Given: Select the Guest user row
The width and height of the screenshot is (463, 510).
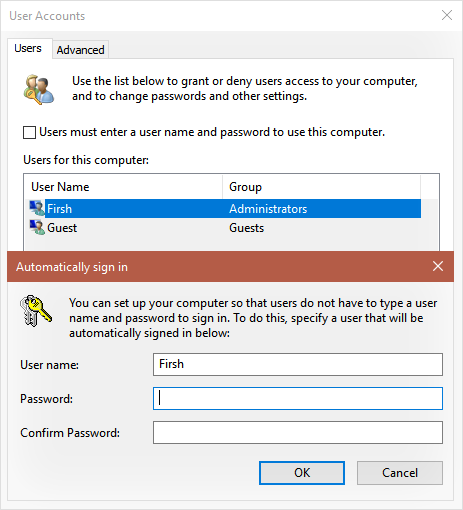Looking at the screenshot, I should pyautogui.click(x=223, y=228).
